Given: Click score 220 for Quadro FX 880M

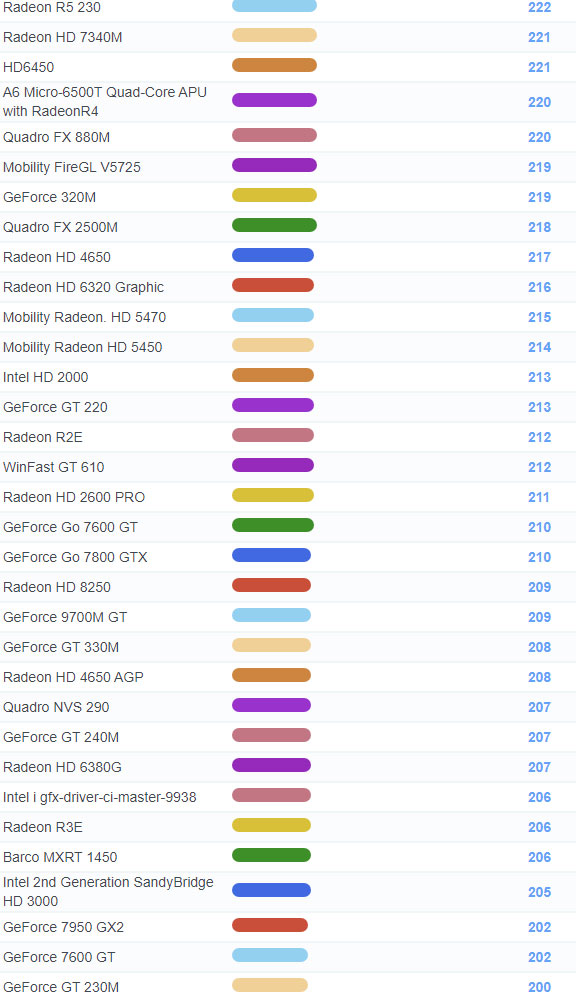Looking at the screenshot, I should pos(540,138).
